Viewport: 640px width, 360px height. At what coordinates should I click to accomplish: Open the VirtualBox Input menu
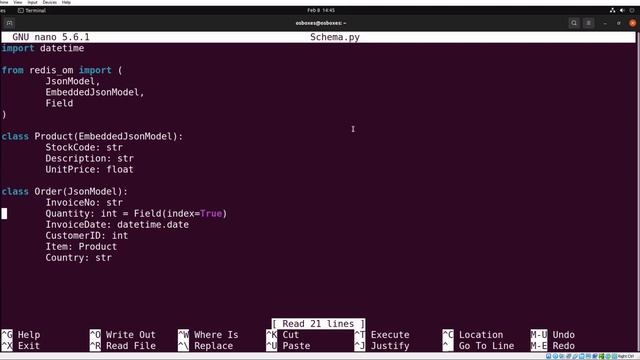(32, 2)
